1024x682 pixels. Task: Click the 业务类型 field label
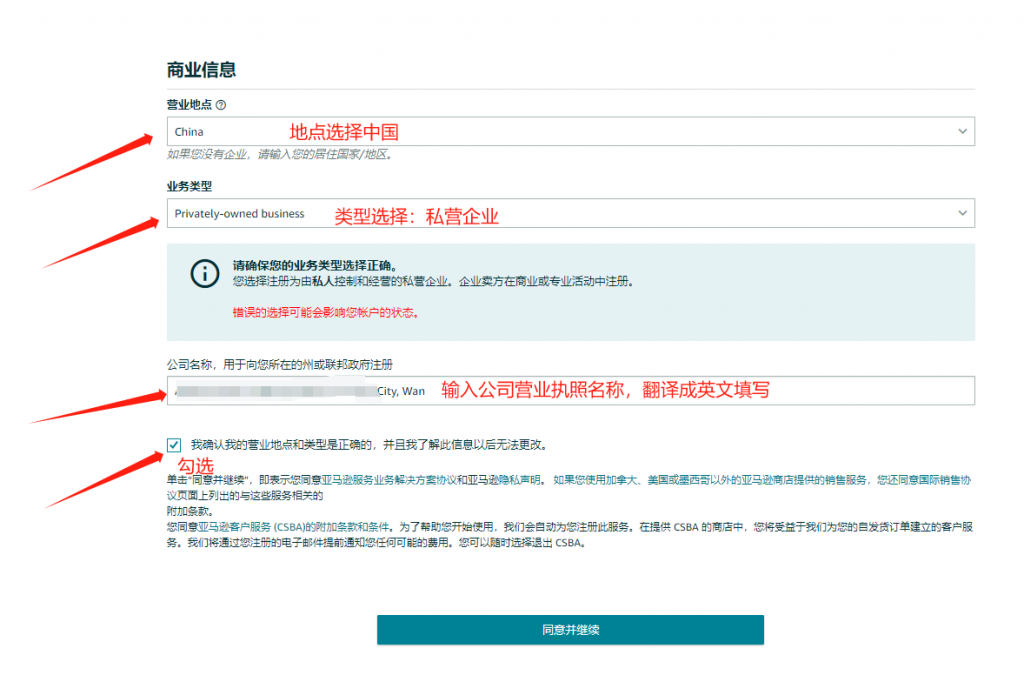(x=189, y=186)
